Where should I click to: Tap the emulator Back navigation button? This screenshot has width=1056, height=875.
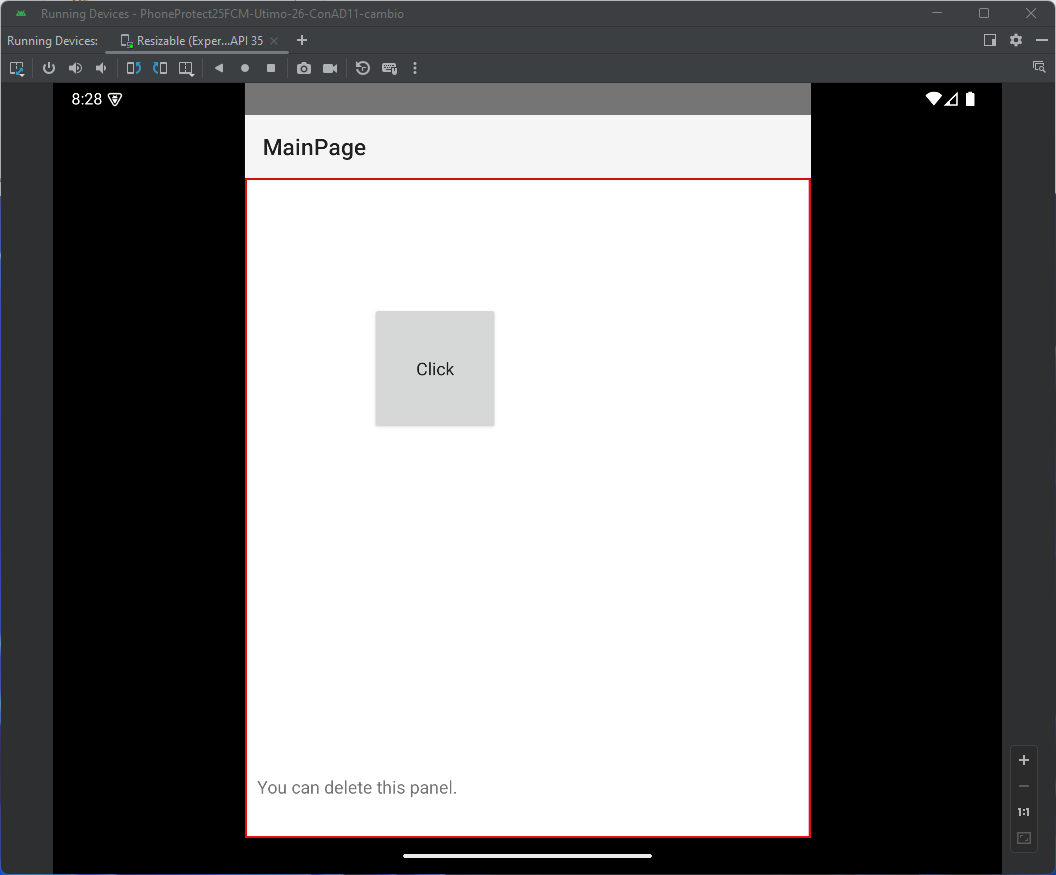(219, 68)
